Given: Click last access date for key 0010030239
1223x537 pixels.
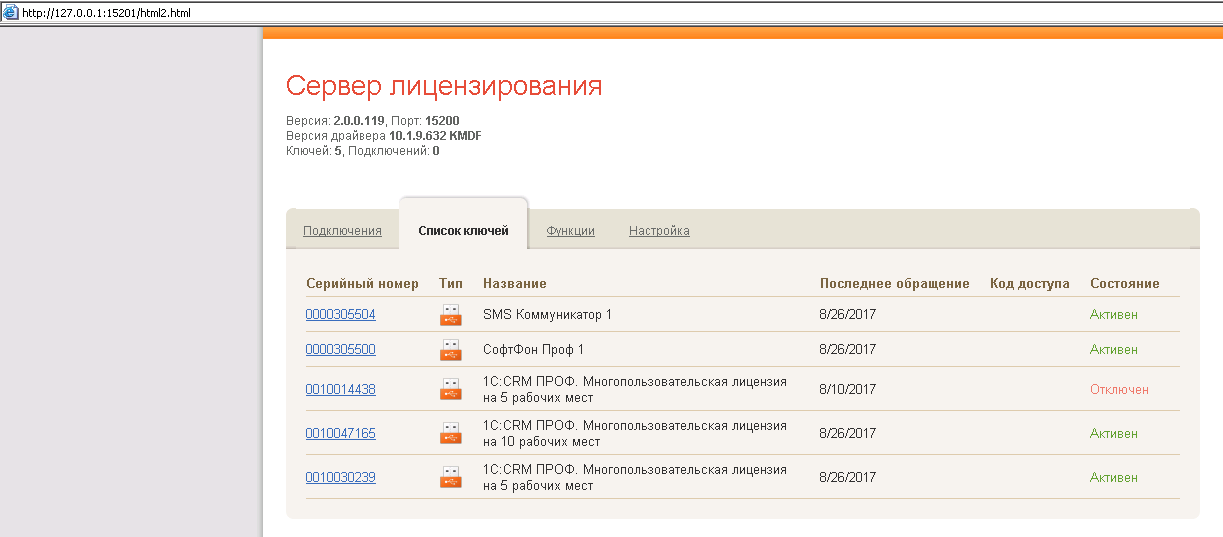Looking at the screenshot, I should coord(848,478).
